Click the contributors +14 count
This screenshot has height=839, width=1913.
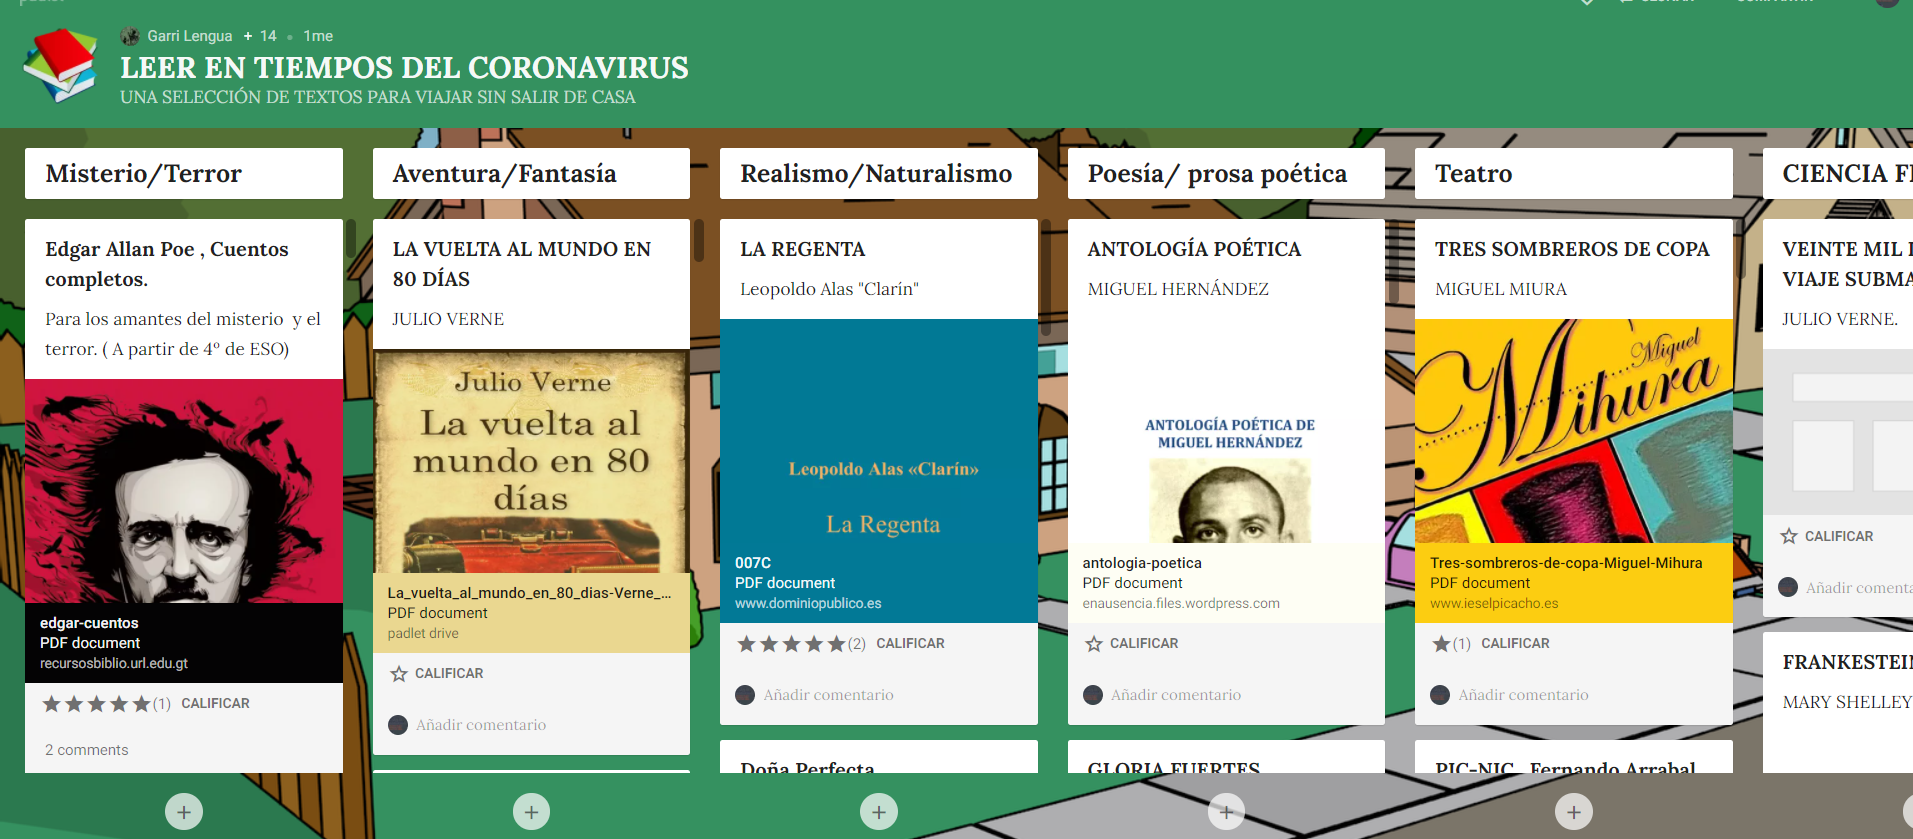[x=260, y=36]
